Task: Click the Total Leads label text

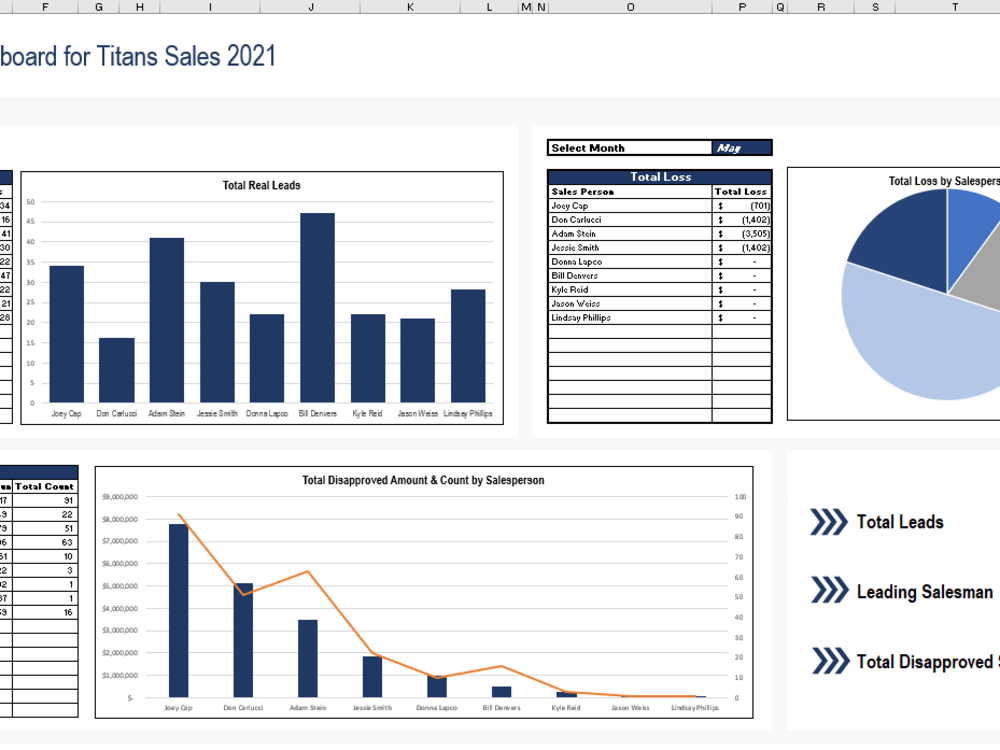Action: 899,522
